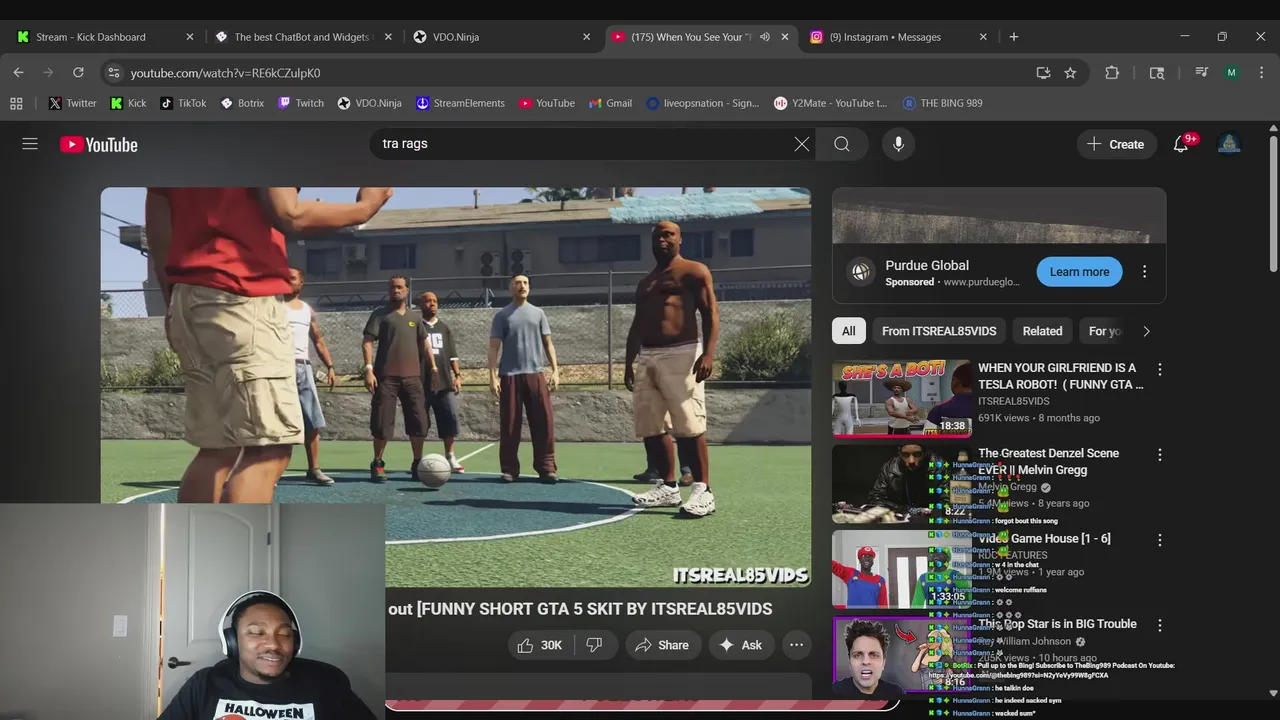Open the install or cast icon in the address bar
Viewport: 1280px width, 720px height.
click(1043, 72)
